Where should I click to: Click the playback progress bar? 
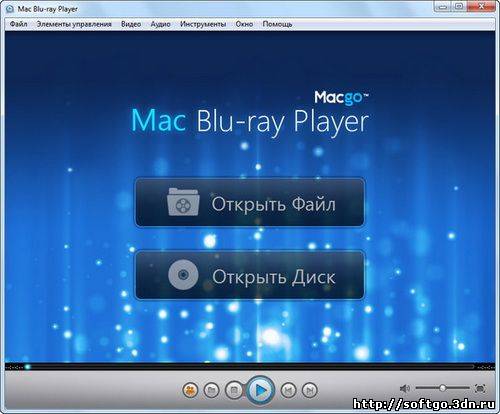coord(250,367)
